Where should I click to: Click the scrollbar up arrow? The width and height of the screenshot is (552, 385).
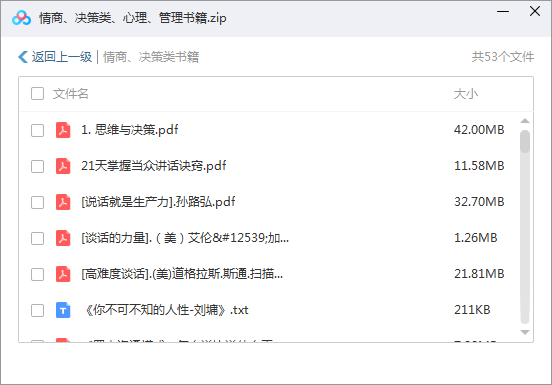525,121
